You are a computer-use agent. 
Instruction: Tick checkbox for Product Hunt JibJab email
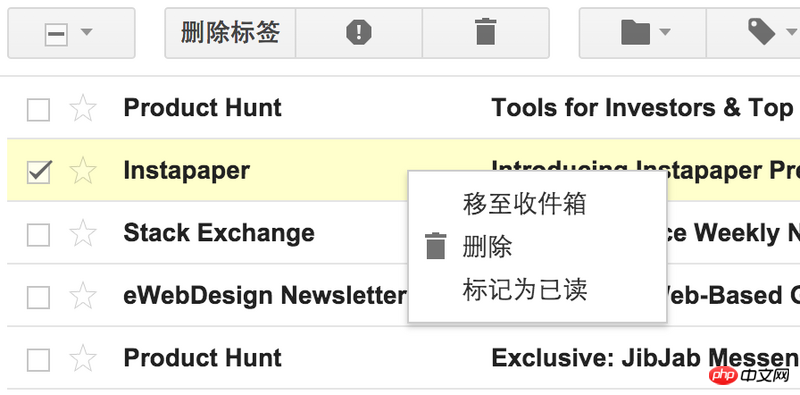pos(38,360)
